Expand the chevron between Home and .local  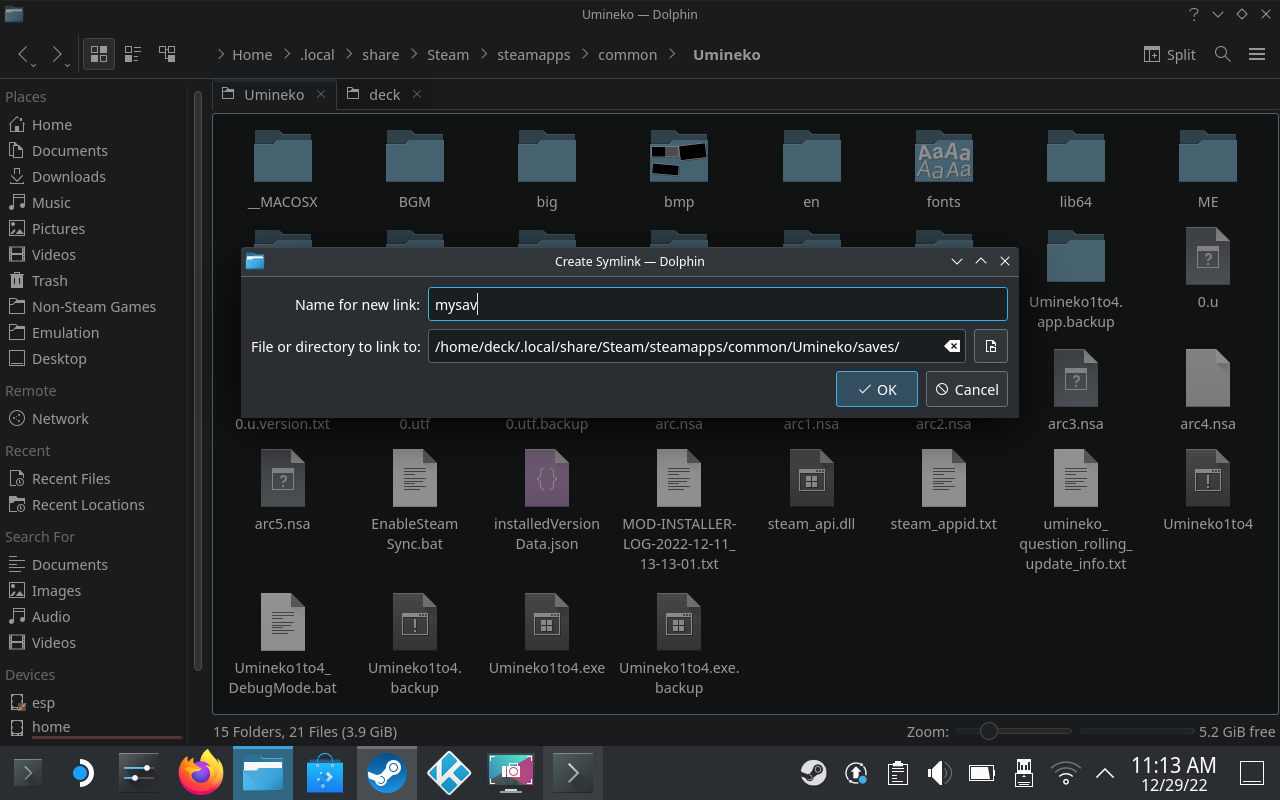tap(286, 55)
